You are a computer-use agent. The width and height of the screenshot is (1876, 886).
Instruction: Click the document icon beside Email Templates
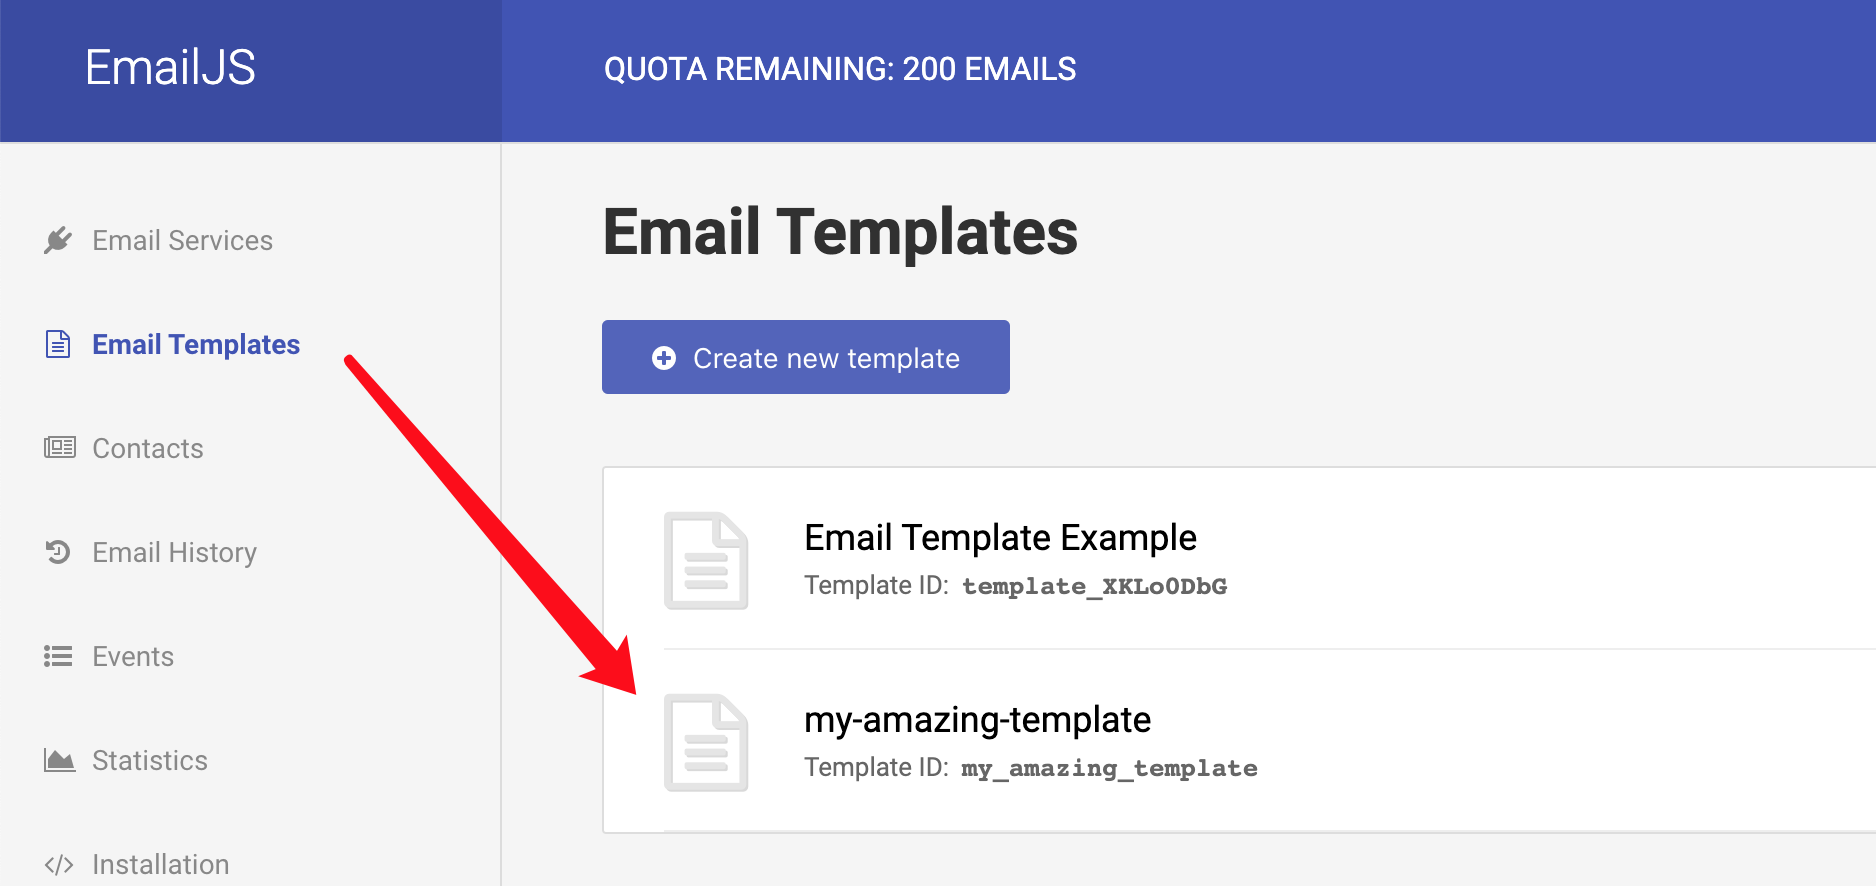point(58,344)
